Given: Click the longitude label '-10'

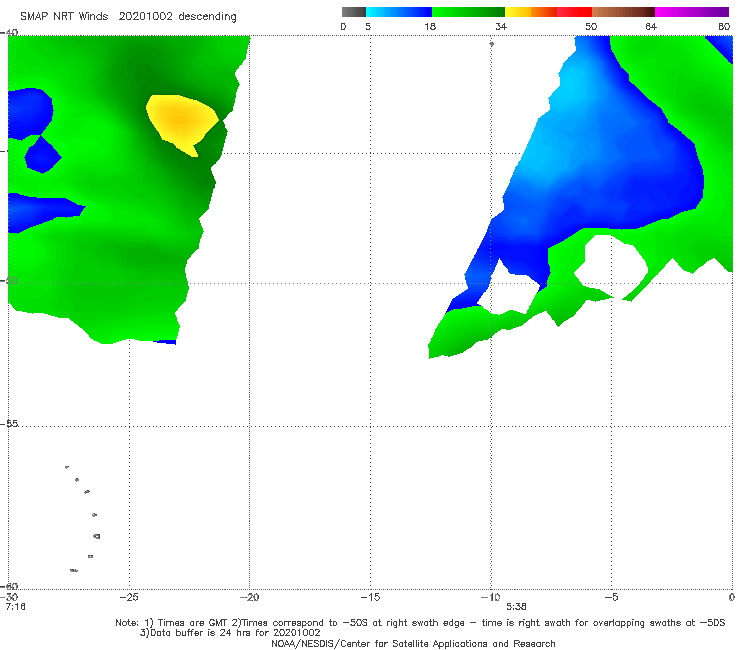Looking at the screenshot, I should (x=490, y=597).
